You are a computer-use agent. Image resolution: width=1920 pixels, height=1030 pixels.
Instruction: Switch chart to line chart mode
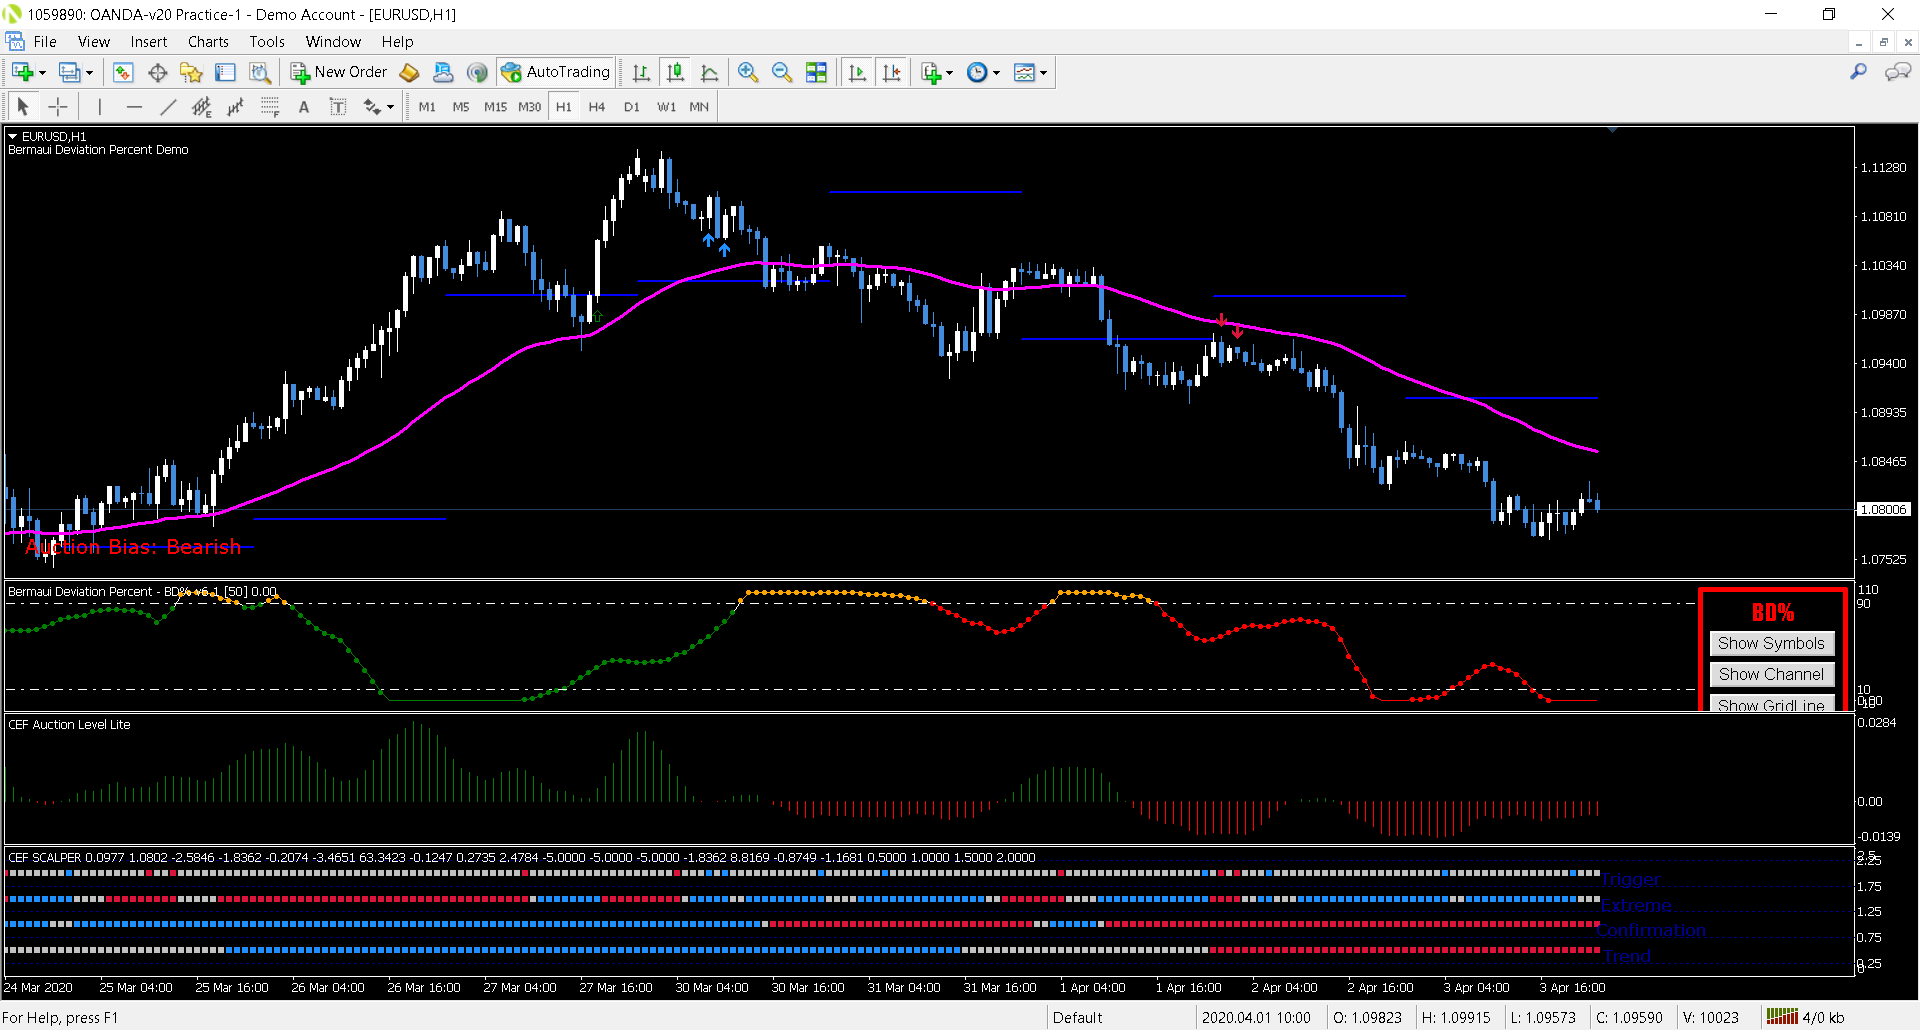(709, 72)
